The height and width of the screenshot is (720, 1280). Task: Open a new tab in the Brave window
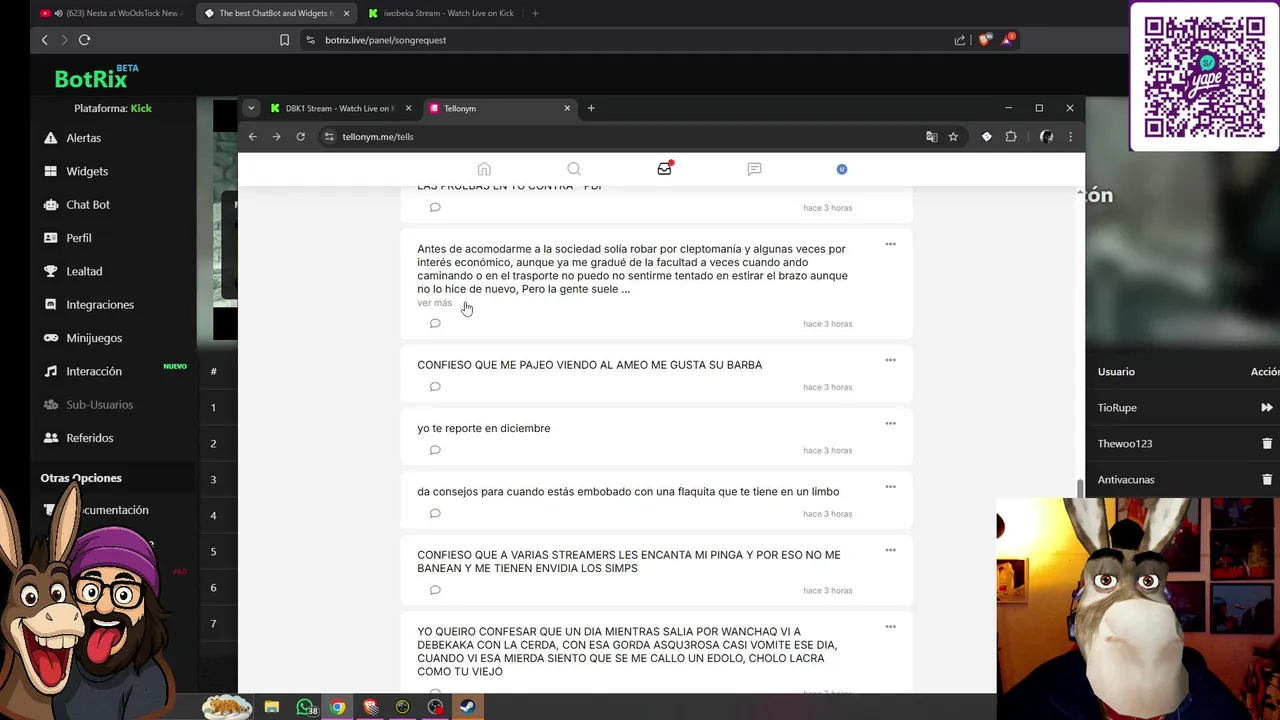(535, 13)
